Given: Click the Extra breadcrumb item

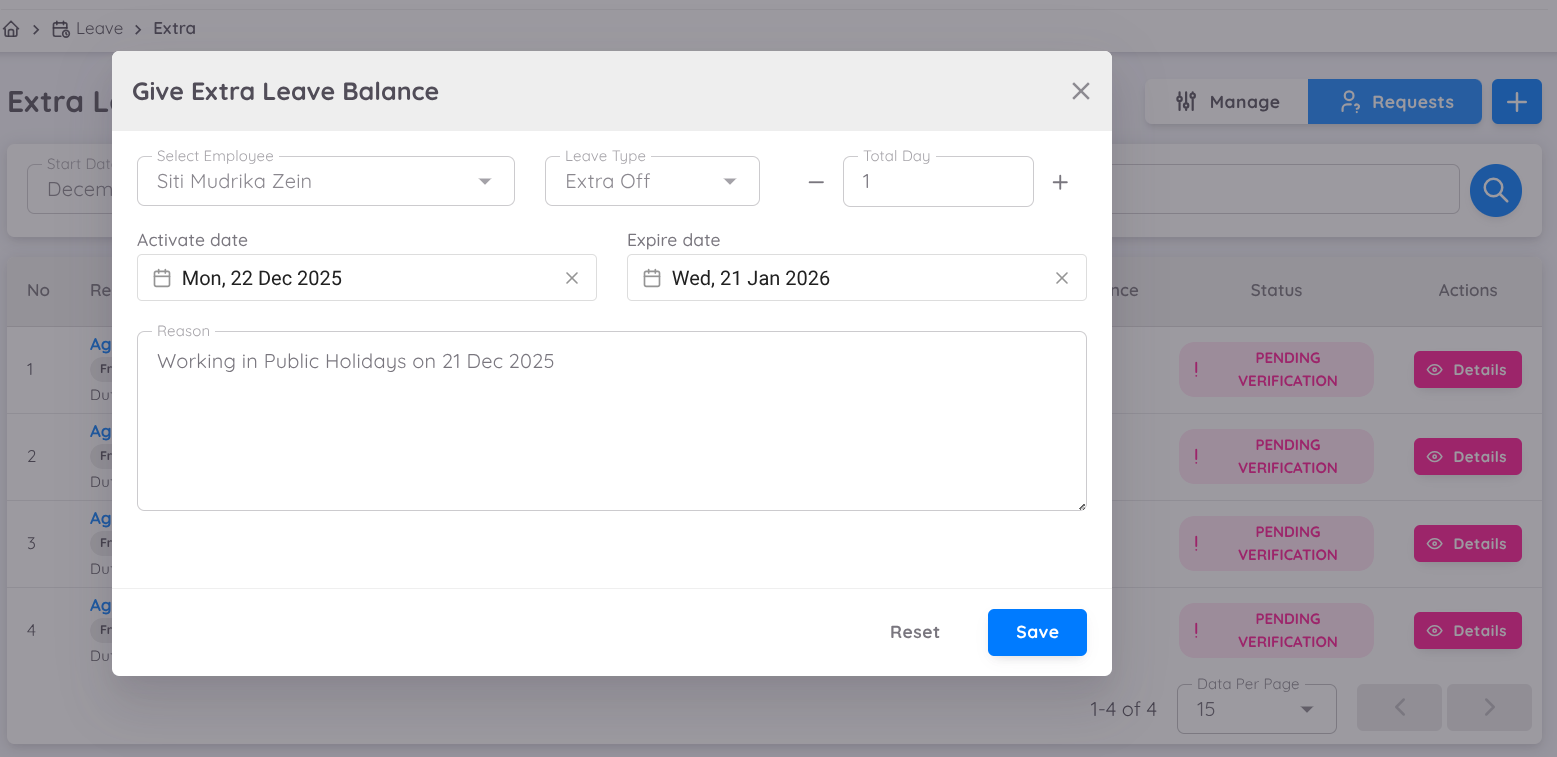Looking at the screenshot, I should [174, 28].
